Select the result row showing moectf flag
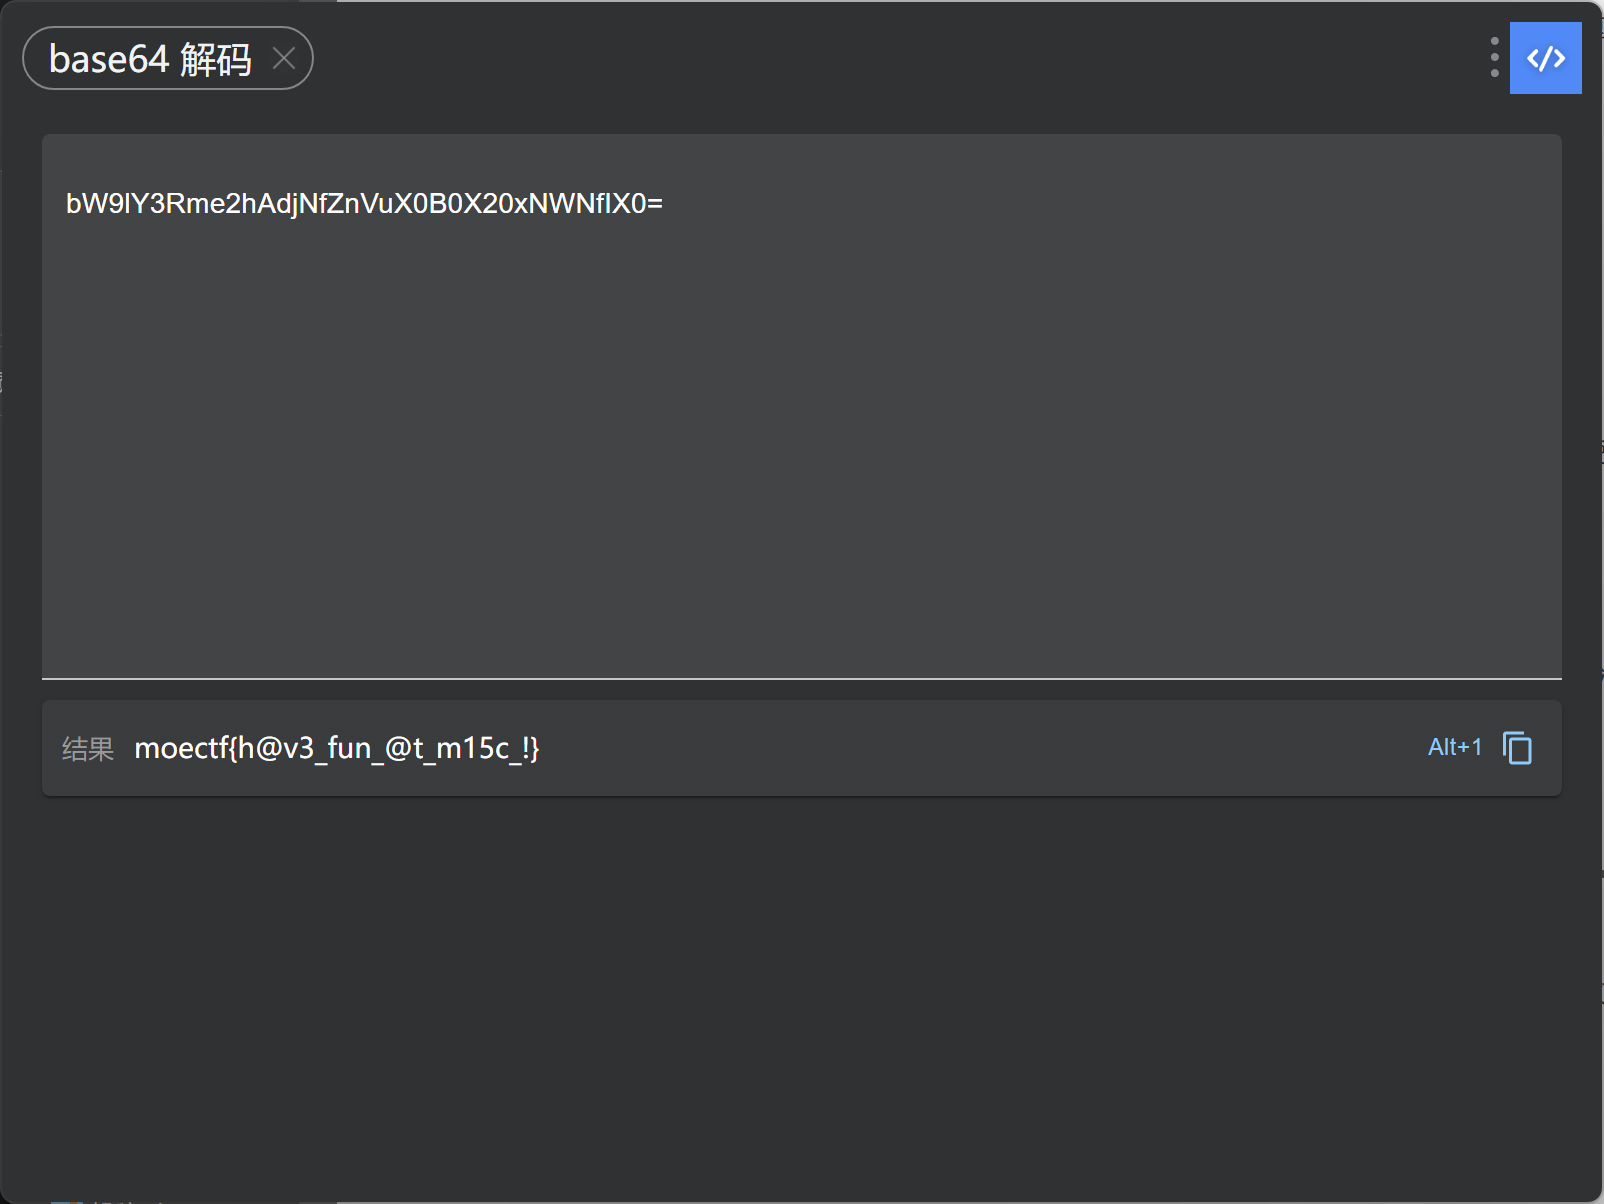The height and width of the screenshot is (1204, 1604). (x=802, y=748)
